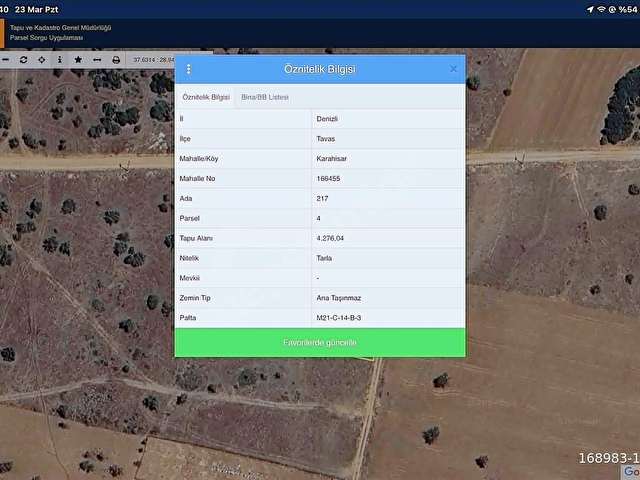640x480 pixels.
Task: Click the zoom out minus icon
Action: 5,60
